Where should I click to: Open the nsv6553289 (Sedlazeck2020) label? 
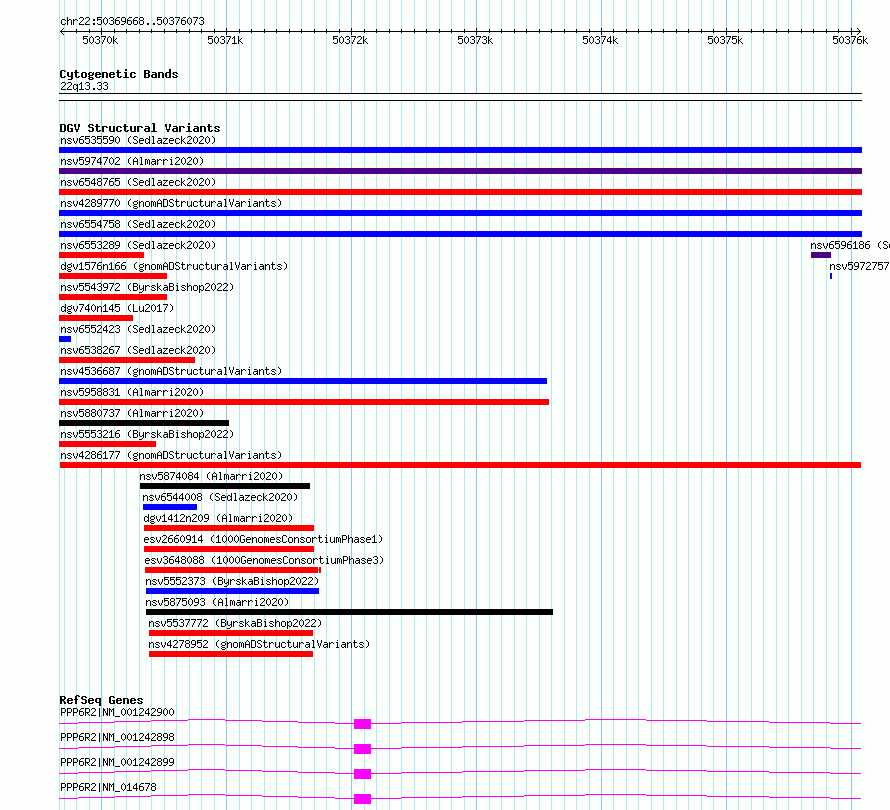tap(138, 245)
